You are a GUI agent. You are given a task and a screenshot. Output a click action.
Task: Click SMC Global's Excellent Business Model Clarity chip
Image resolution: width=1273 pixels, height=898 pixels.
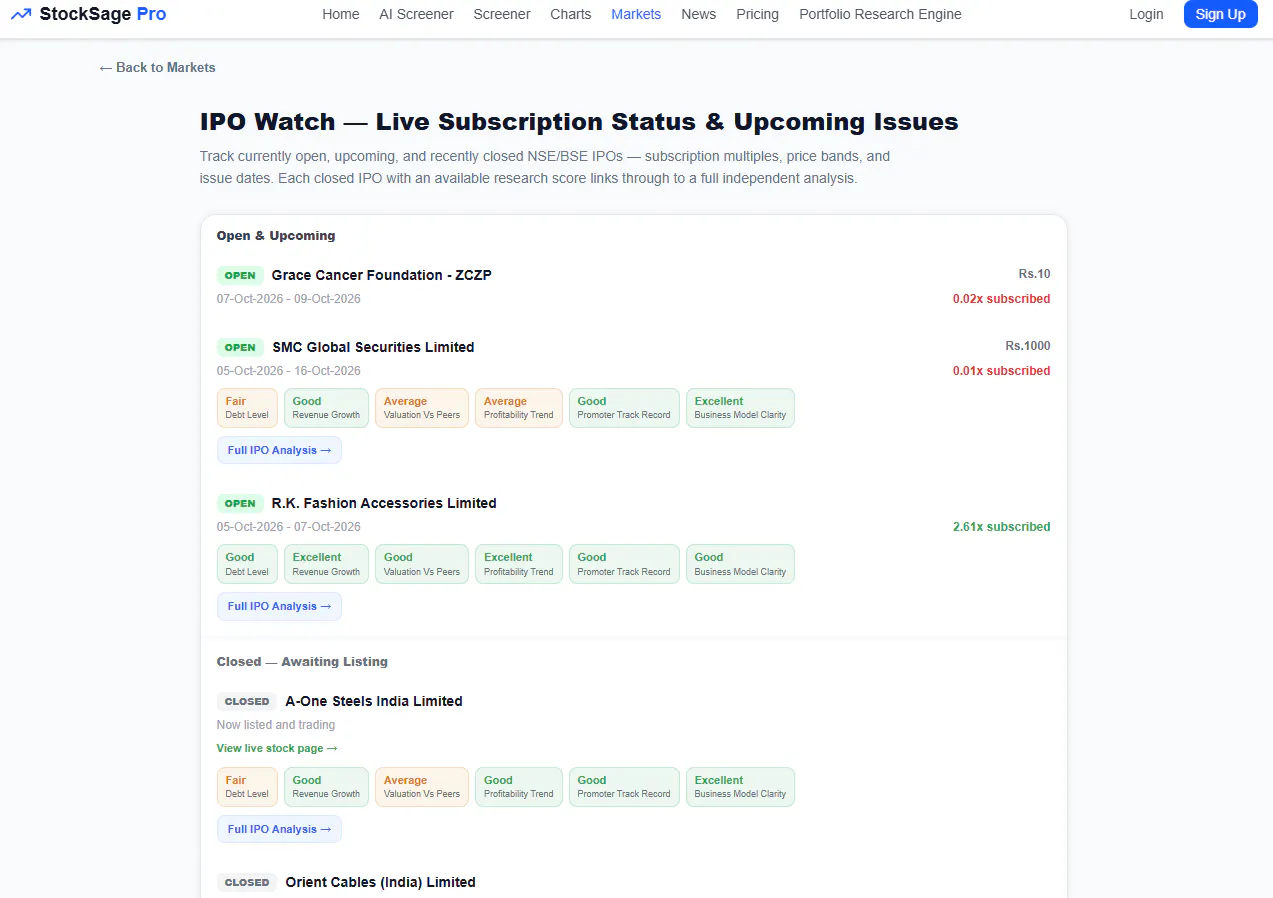click(740, 408)
